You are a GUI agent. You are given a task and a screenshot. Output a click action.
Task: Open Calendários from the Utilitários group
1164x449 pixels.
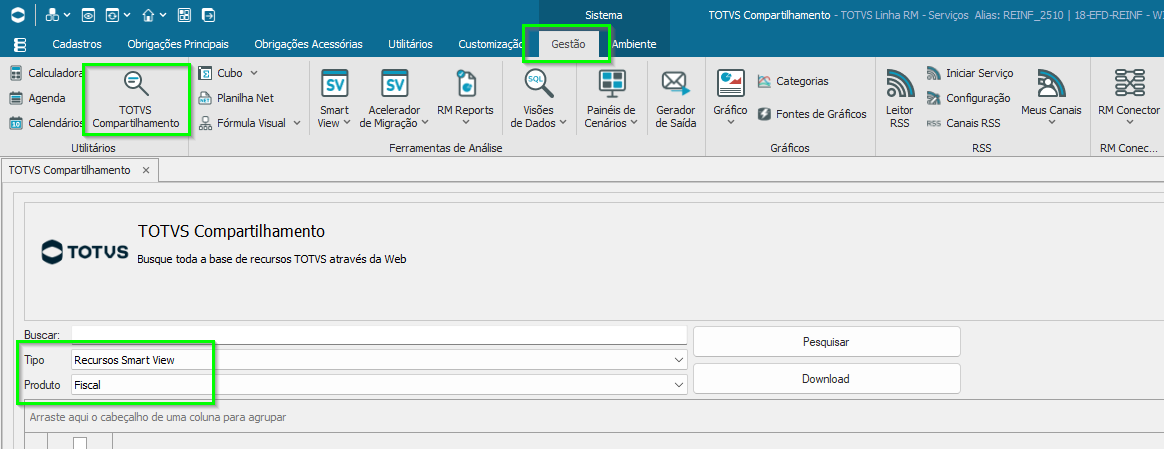(x=47, y=123)
